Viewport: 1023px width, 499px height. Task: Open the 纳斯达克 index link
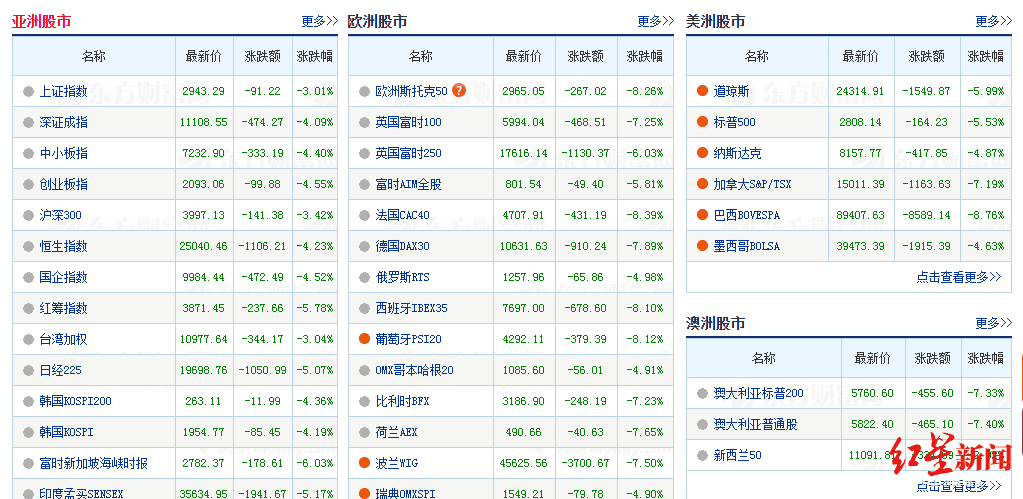click(x=737, y=153)
